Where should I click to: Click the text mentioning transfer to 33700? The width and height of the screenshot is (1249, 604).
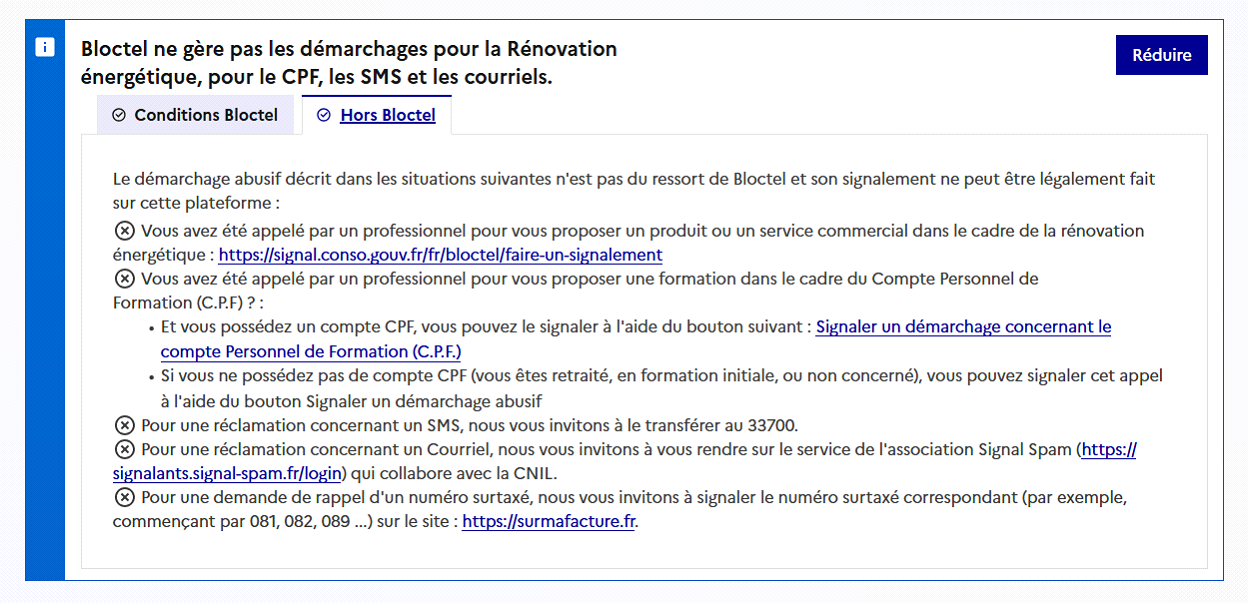point(469,425)
